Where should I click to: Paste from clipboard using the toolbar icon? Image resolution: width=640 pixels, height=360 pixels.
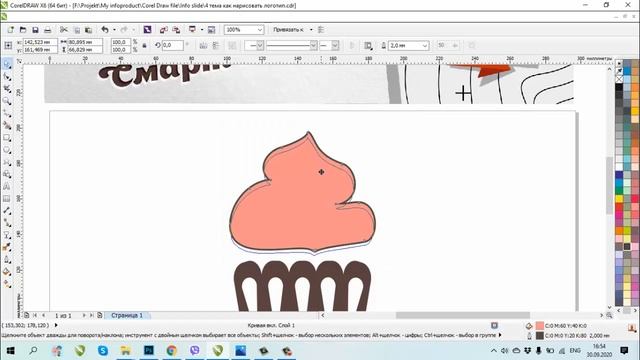click(88, 30)
